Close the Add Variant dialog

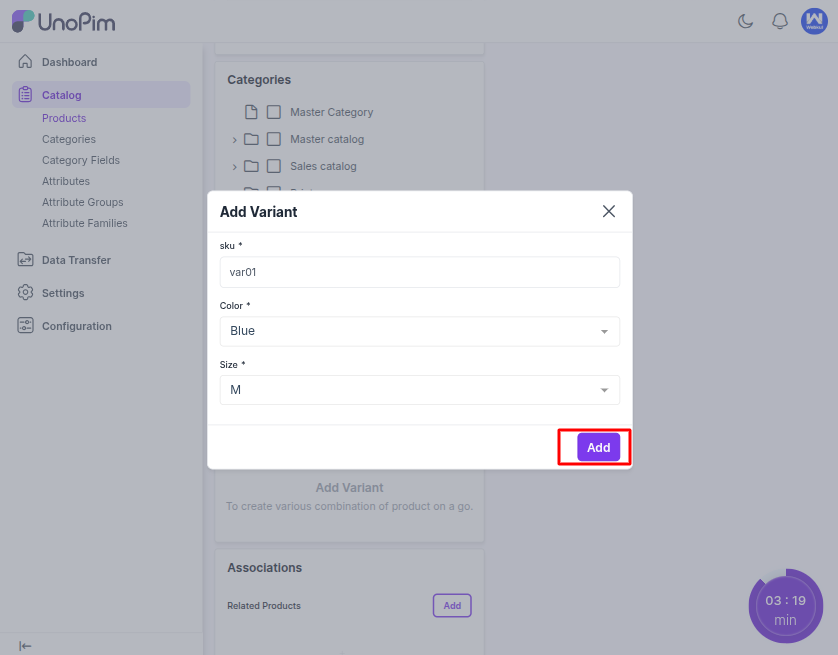(x=608, y=211)
